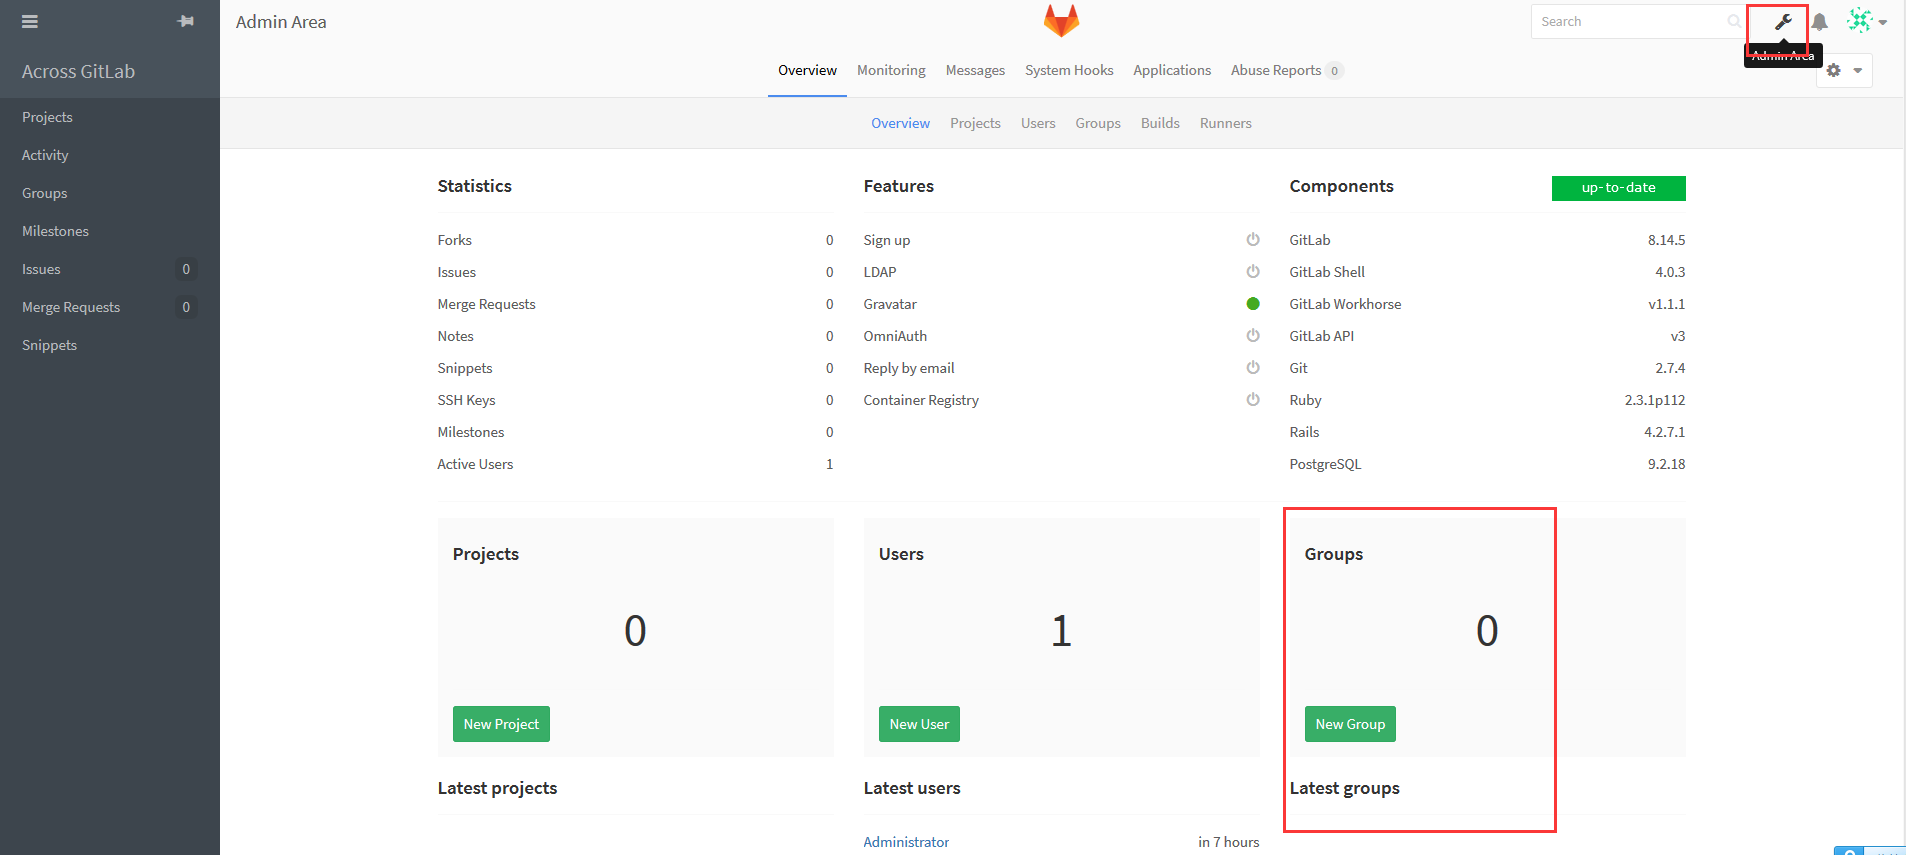Open the Messages tab
Viewport: 1906px width, 855px height.
click(x=975, y=70)
